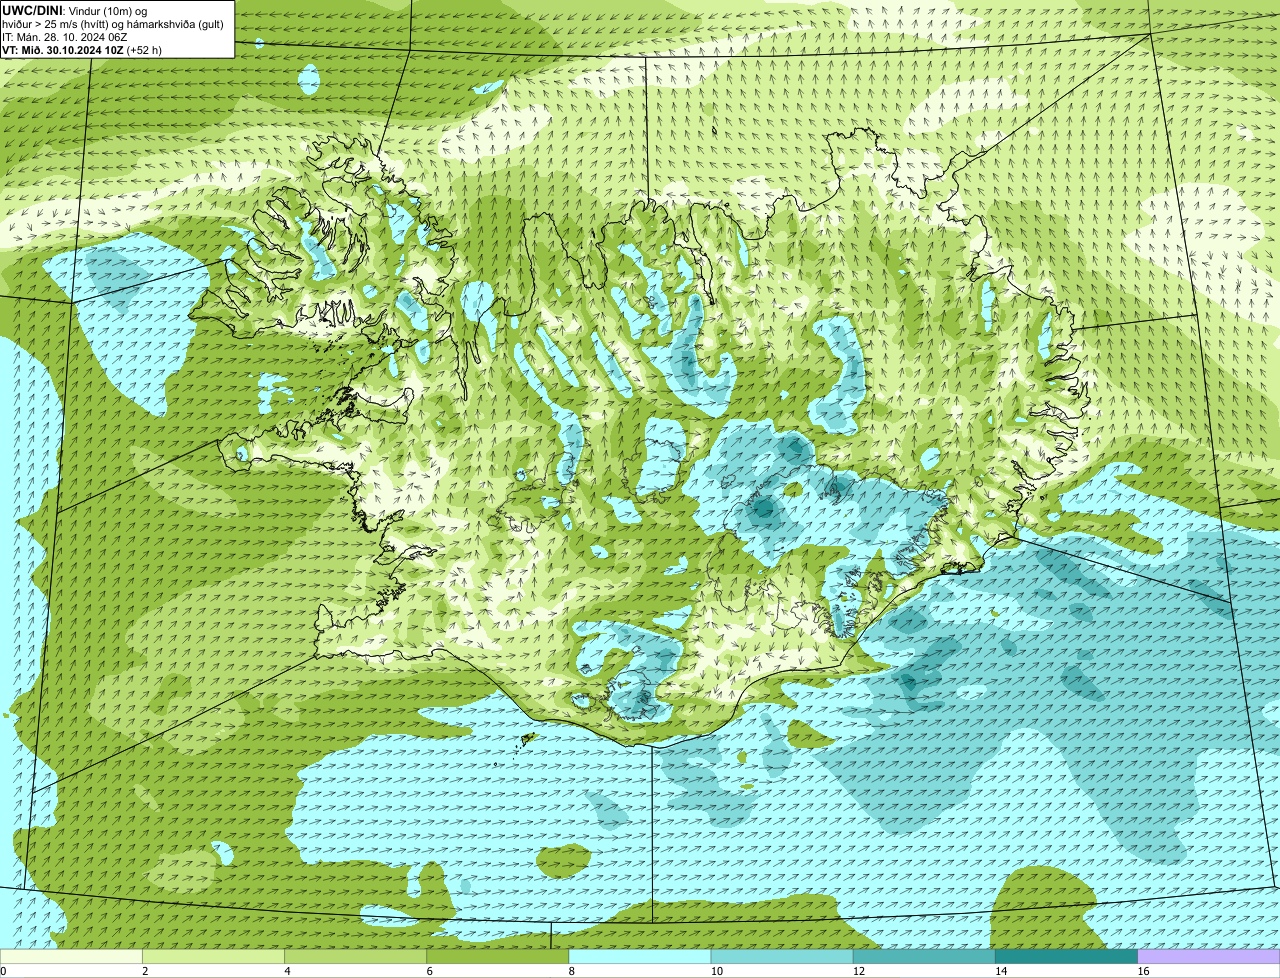Viewport: 1280px width, 978px height.
Task: Click the 8–10 m/s light cyan legend swatch
Action: (640, 956)
